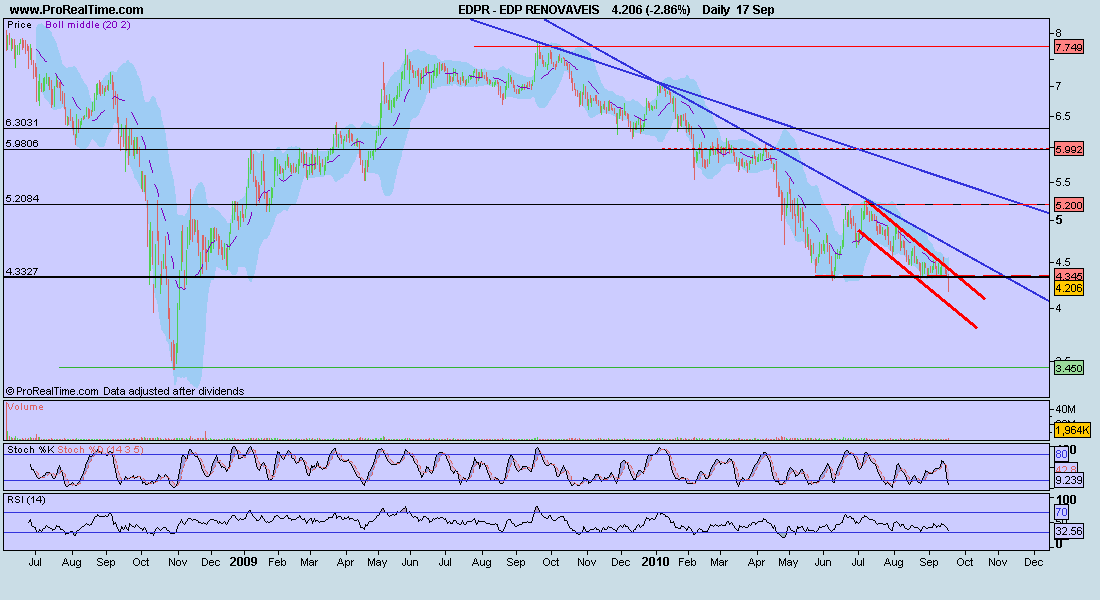Image resolution: width=1100 pixels, height=600 pixels.
Task: Click the last Dec label on time axis
Action: (x=1033, y=562)
